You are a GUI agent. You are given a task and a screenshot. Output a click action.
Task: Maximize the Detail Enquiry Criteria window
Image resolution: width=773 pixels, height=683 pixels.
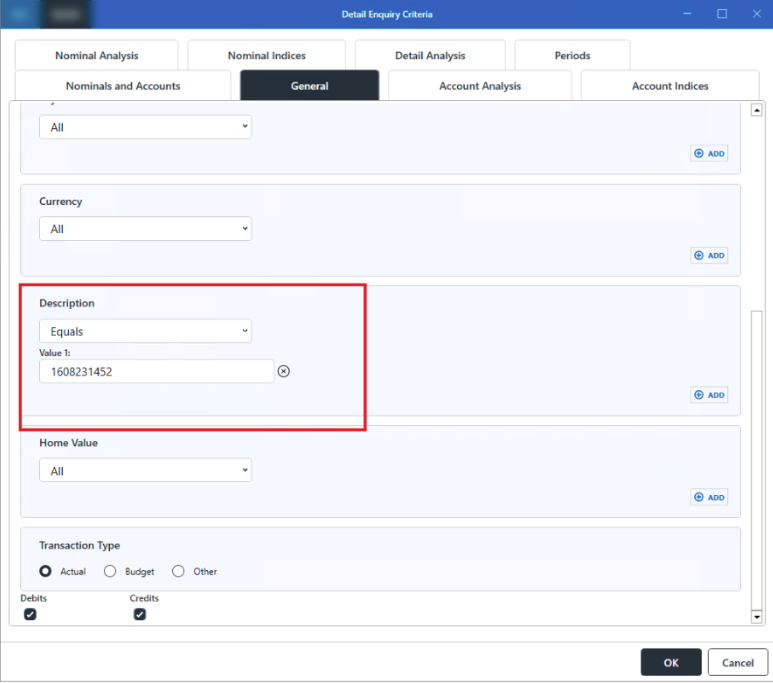tap(722, 14)
